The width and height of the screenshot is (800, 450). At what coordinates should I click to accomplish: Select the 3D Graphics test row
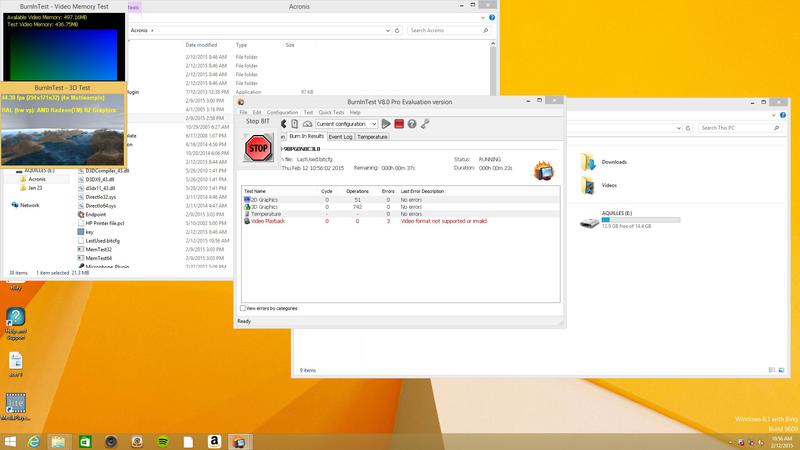[401, 207]
